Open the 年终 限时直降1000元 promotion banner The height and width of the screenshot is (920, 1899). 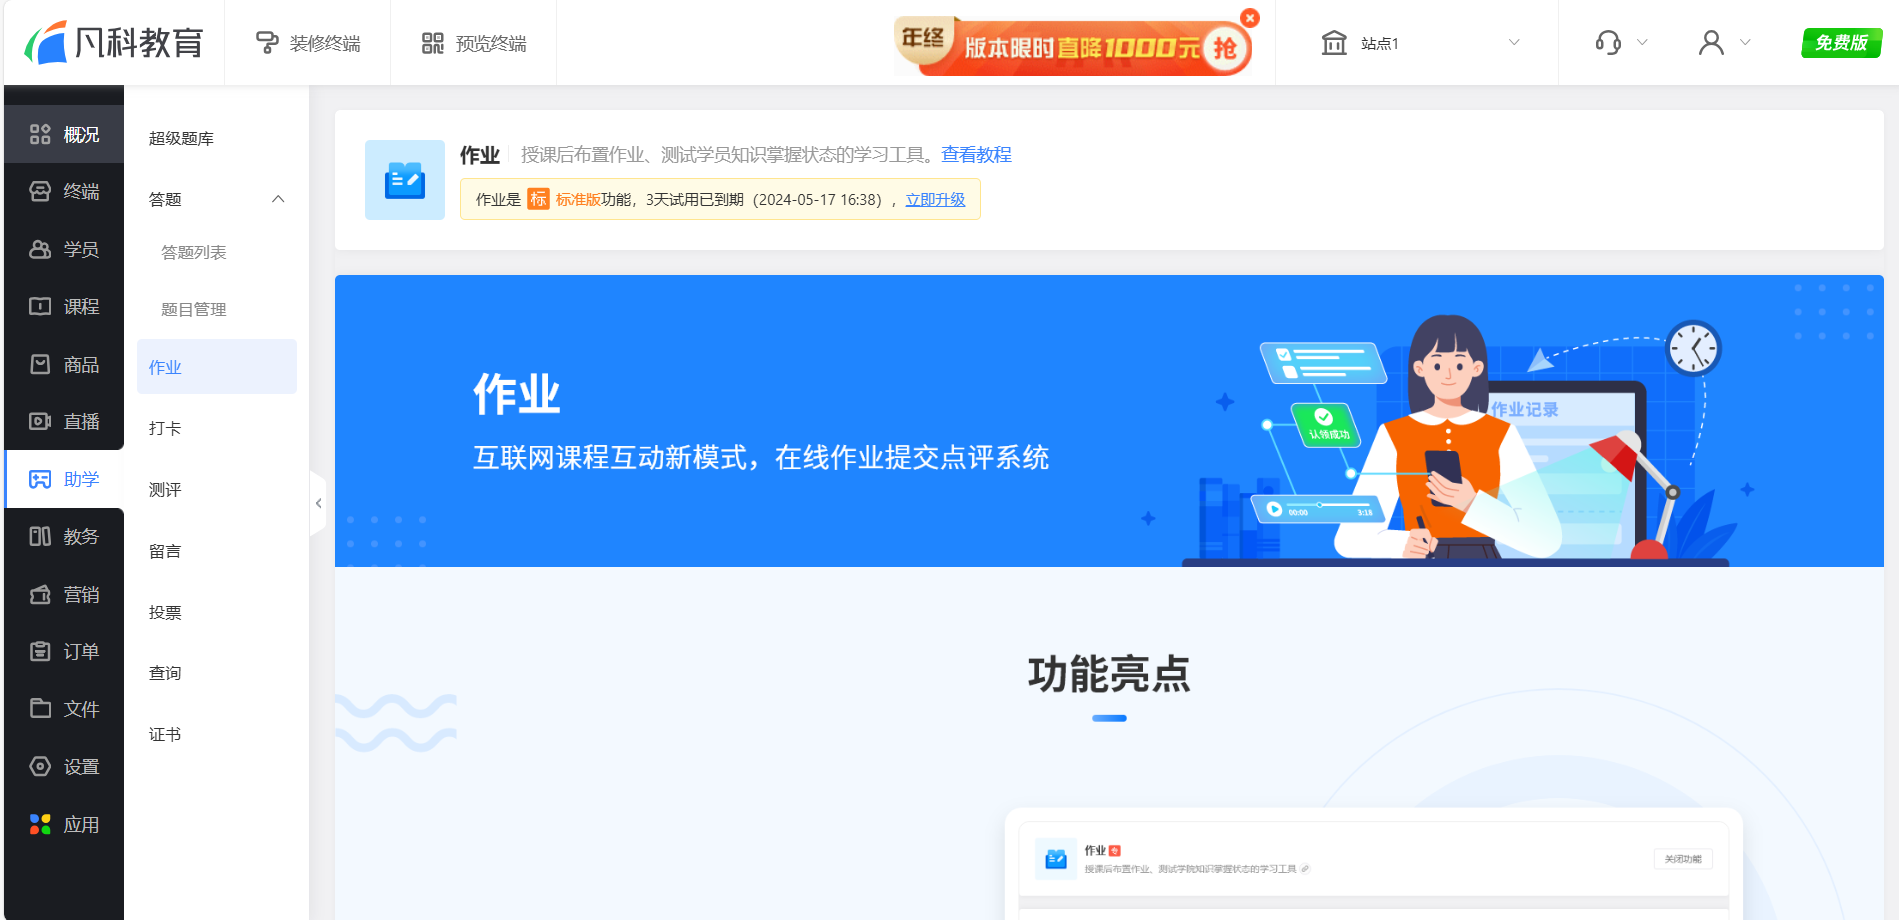pos(1072,46)
